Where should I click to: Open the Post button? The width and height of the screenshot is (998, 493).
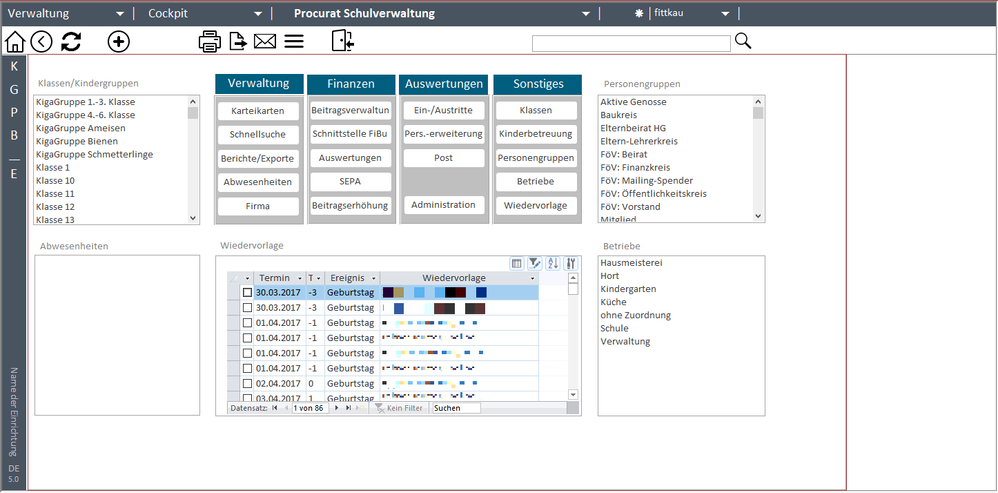tap(444, 158)
